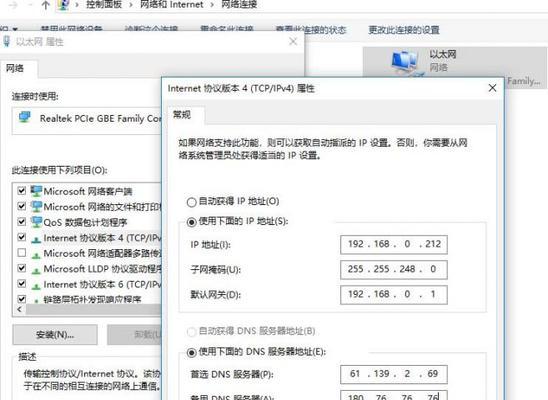Click the 子网掩码 input field
This screenshot has width=548, height=400.
tap(394, 269)
